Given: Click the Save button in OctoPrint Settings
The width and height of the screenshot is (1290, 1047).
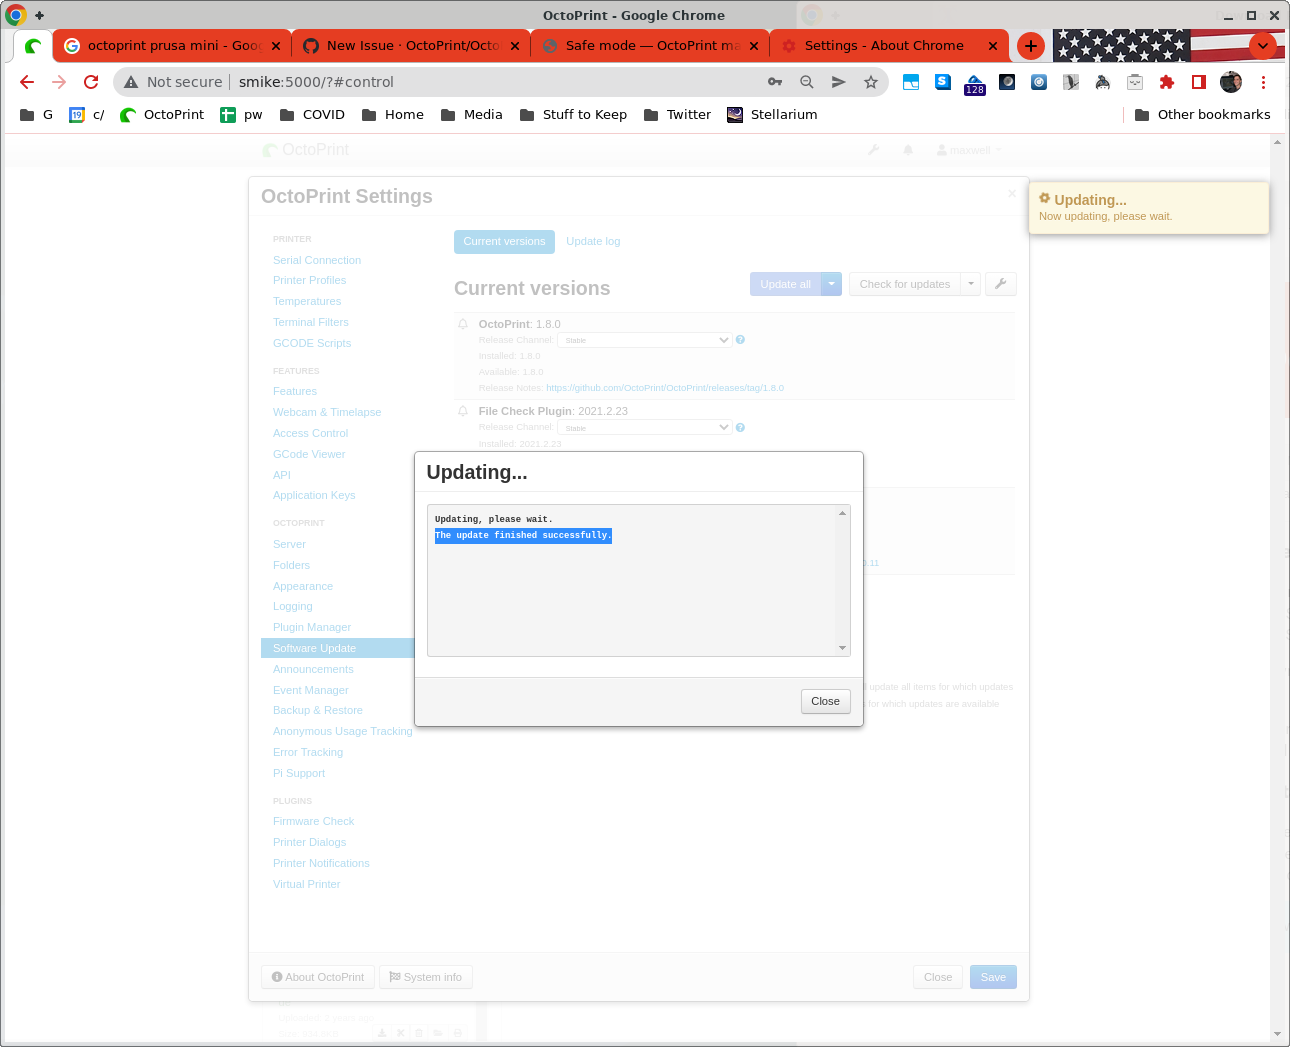Looking at the screenshot, I should click(993, 977).
